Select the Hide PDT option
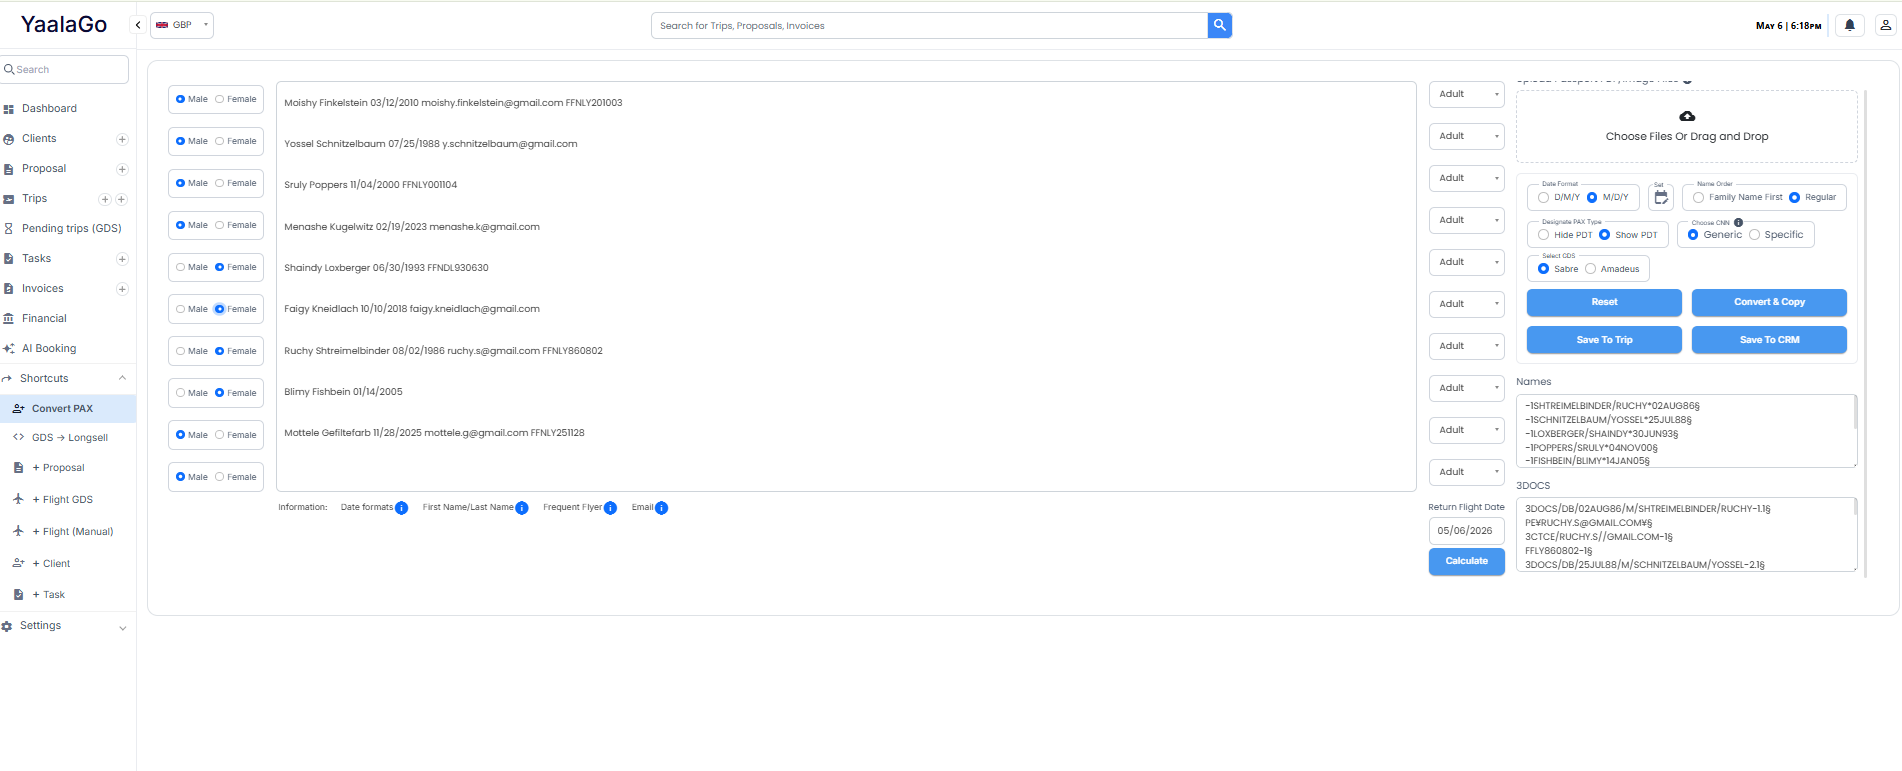This screenshot has height=771, width=1902. (x=1543, y=235)
